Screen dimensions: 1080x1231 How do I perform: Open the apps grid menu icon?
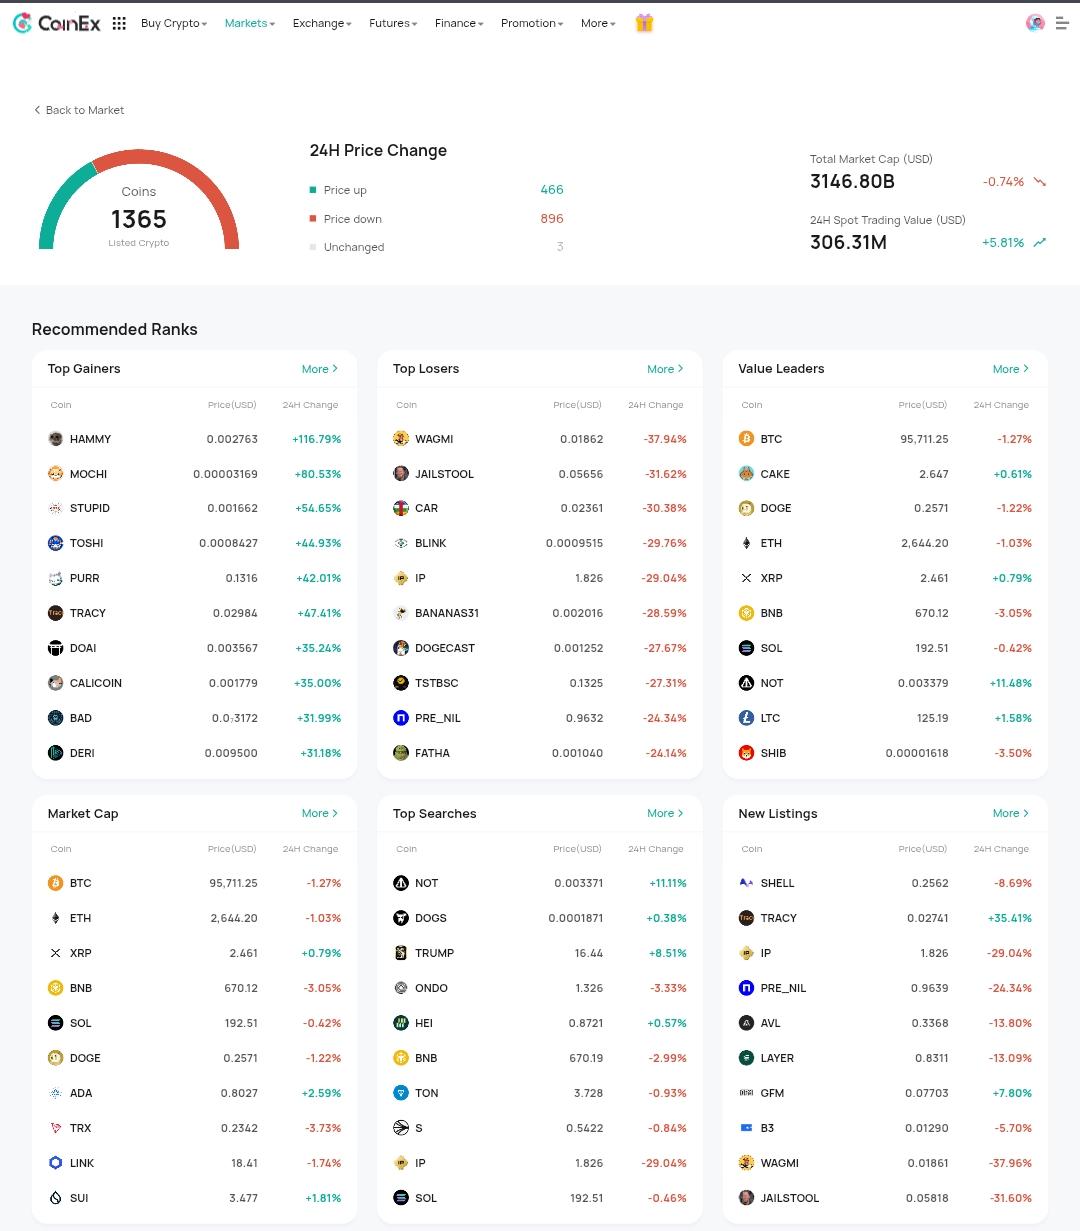point(119,23)
